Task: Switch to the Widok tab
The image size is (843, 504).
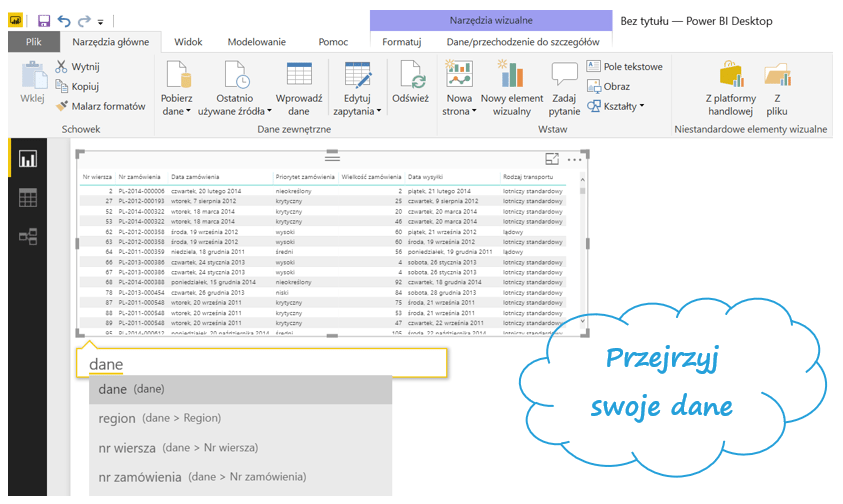Action: (x=188, y=42)
